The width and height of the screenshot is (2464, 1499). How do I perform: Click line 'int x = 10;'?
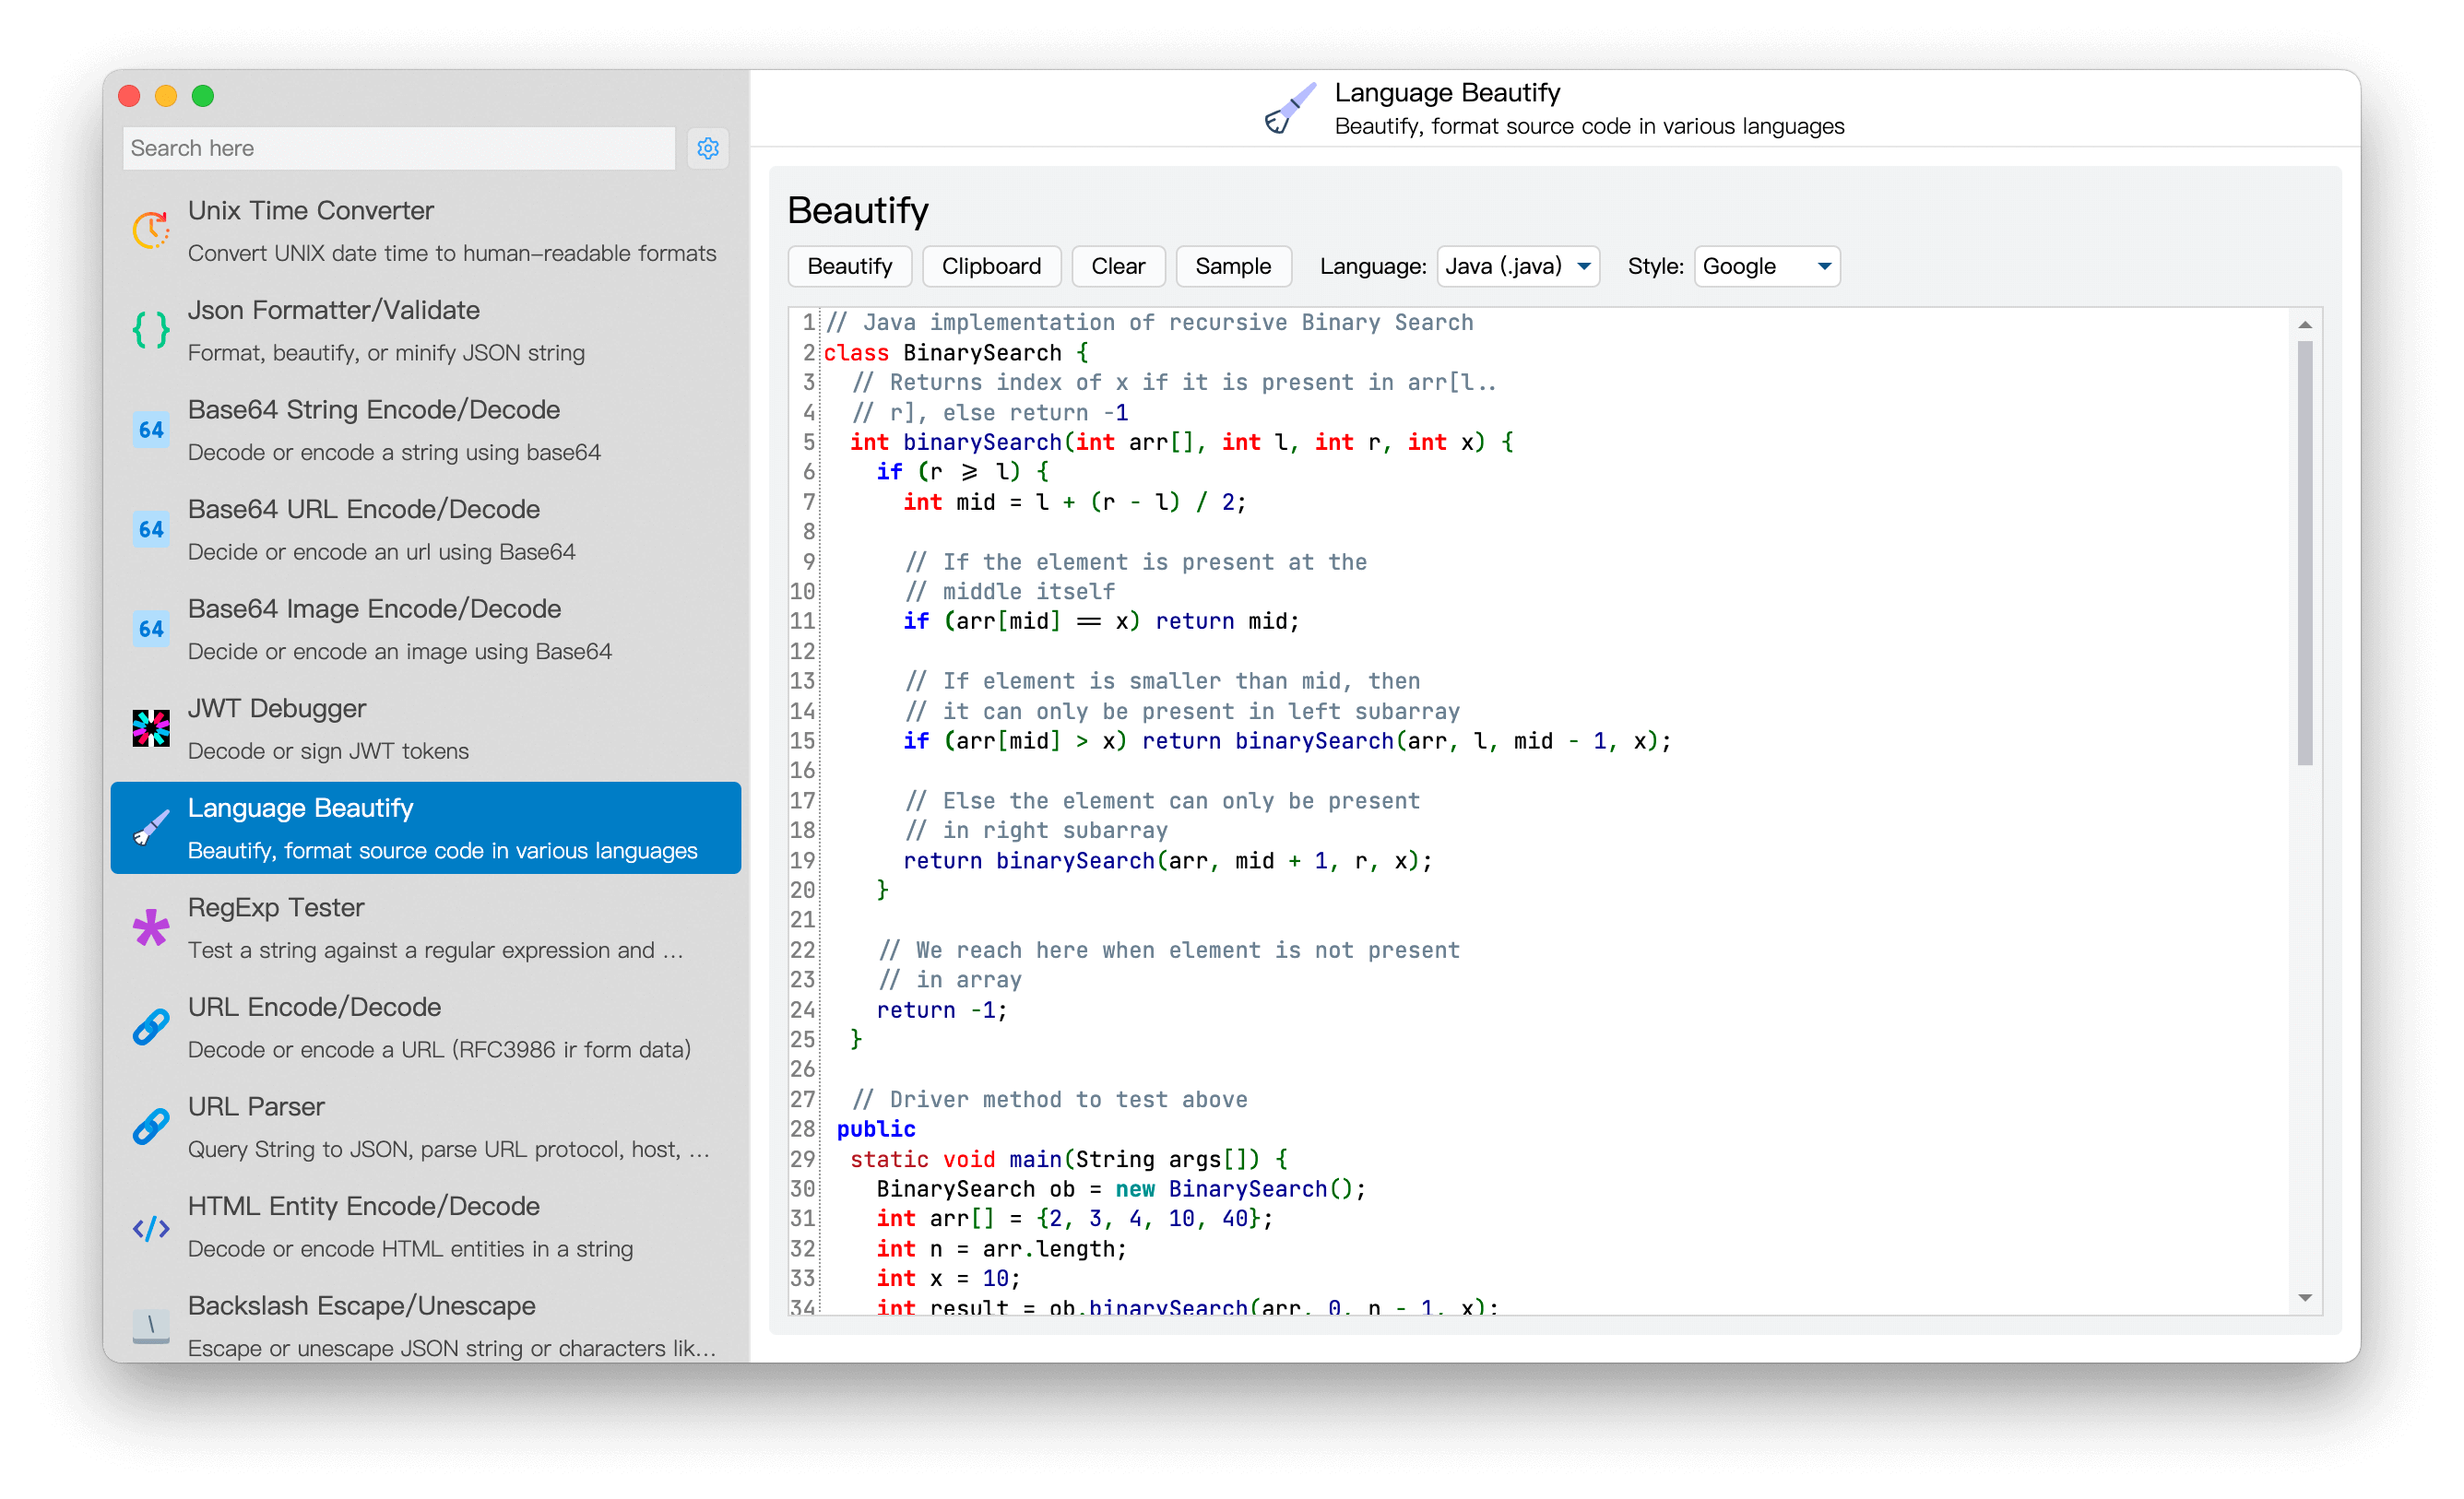(x=948, y=1278)
